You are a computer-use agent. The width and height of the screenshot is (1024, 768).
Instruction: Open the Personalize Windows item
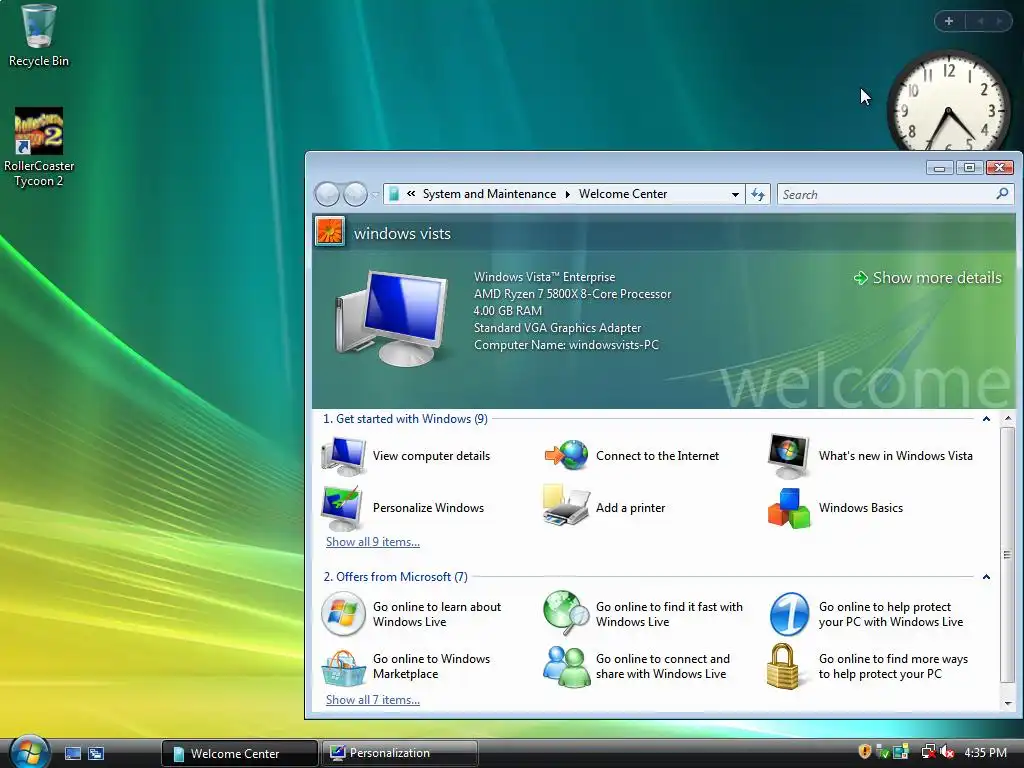404,508
